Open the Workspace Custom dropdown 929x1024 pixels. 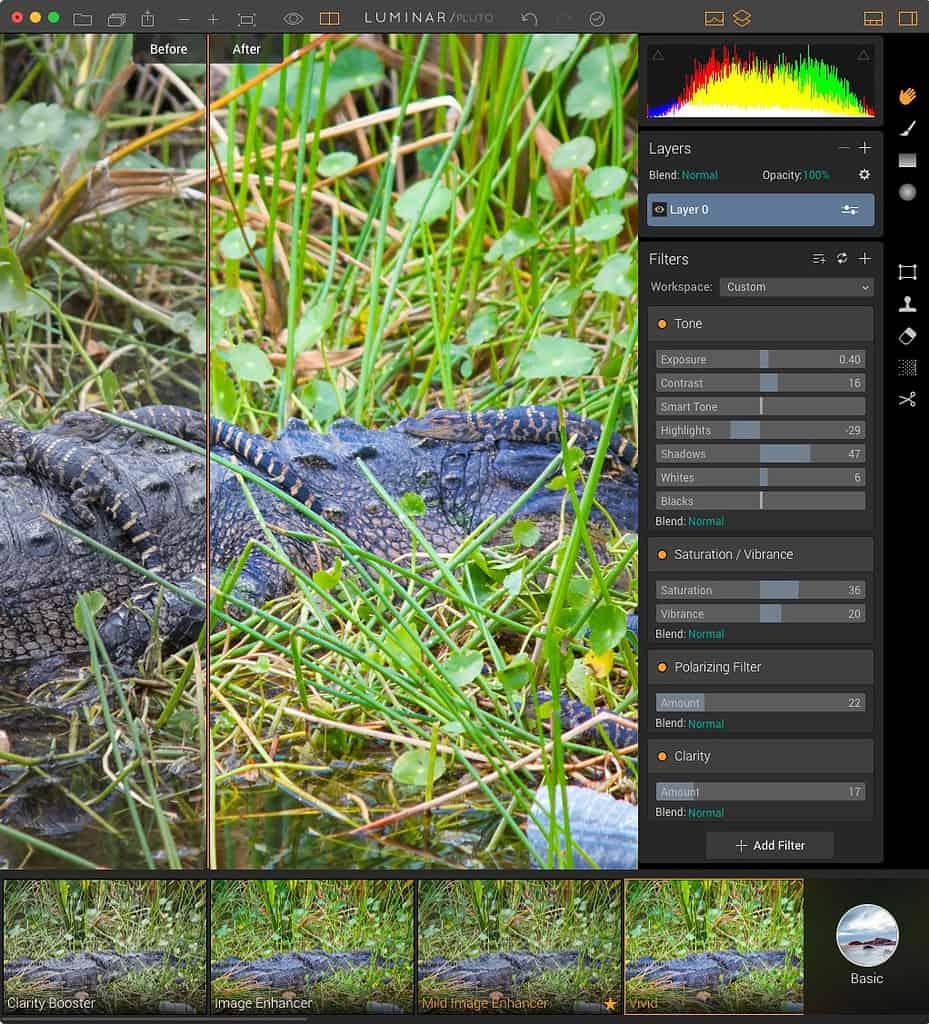[796, 287]
